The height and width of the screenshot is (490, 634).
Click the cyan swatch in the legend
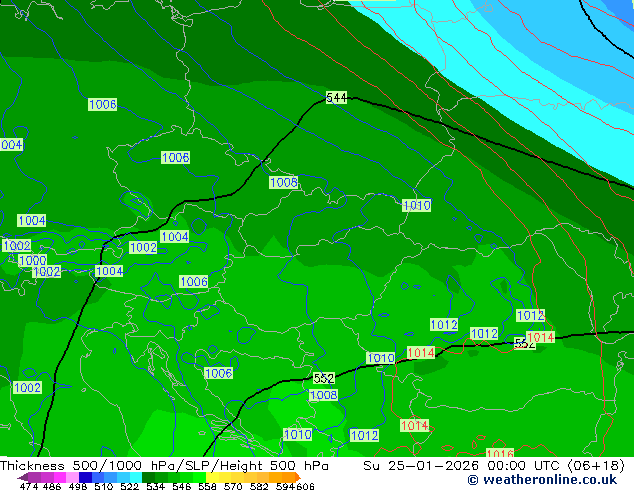pos(136,477)
